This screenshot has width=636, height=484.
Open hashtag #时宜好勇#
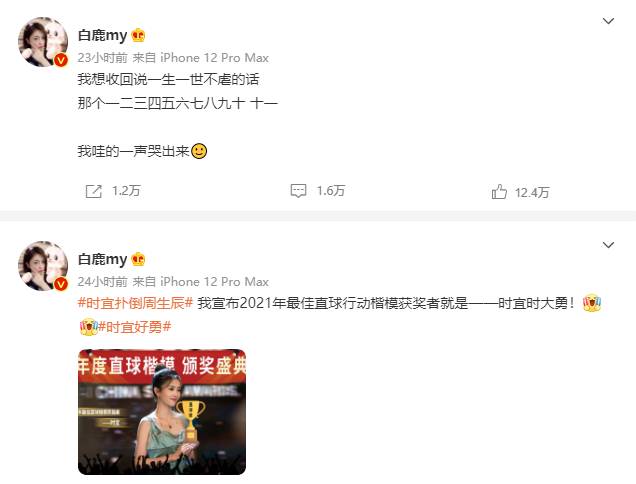tap(135, 327)
